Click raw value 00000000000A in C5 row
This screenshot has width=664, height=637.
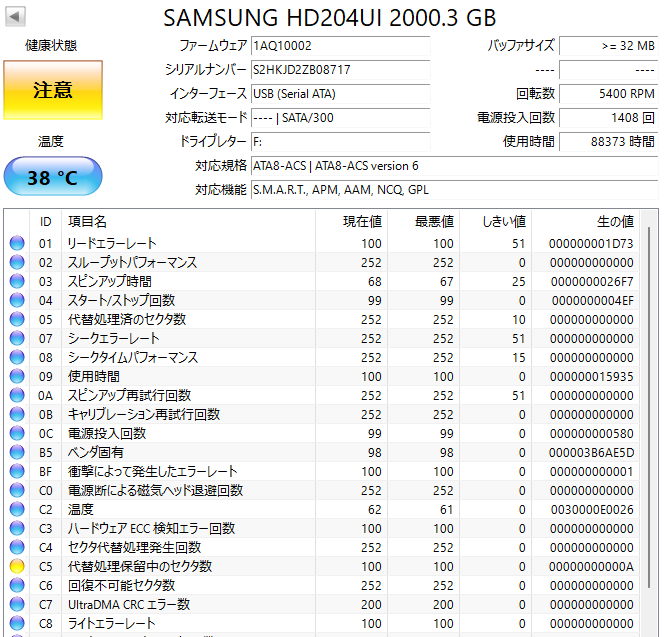click(x=591, y=567)
